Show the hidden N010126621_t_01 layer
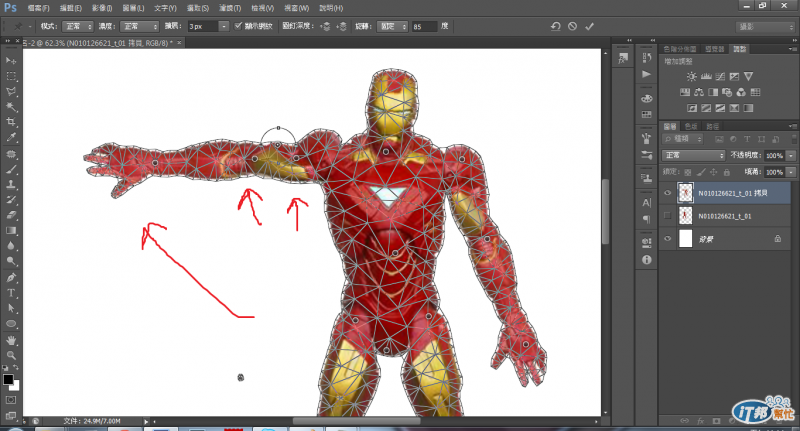 click(x=667, y=216)
